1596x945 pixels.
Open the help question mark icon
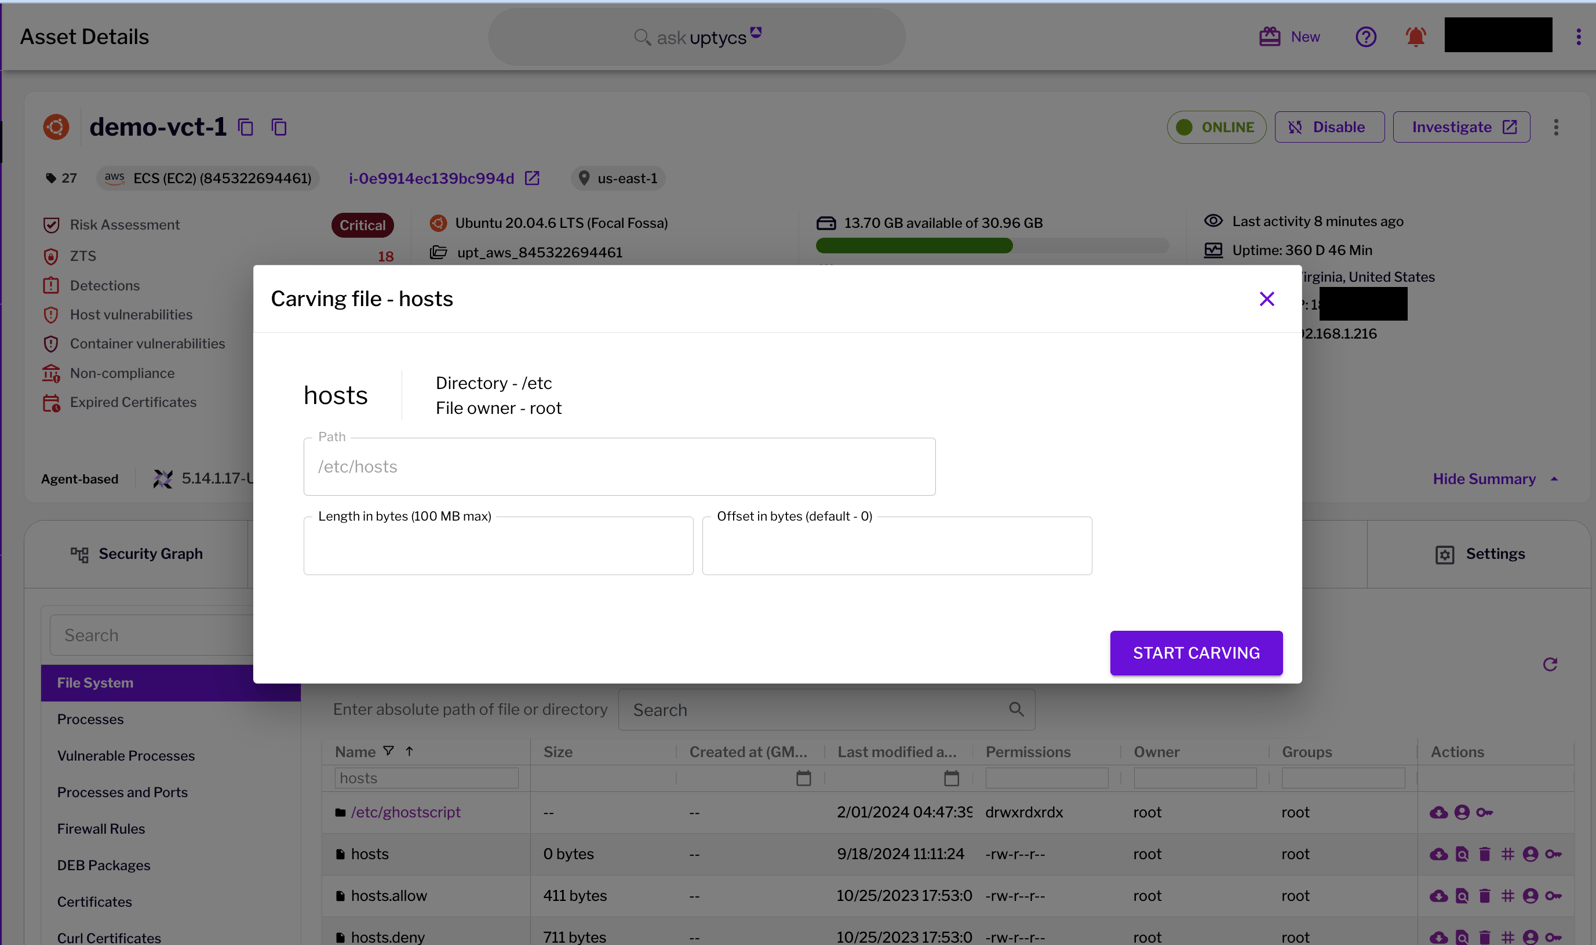click(x=1365, y=37)
